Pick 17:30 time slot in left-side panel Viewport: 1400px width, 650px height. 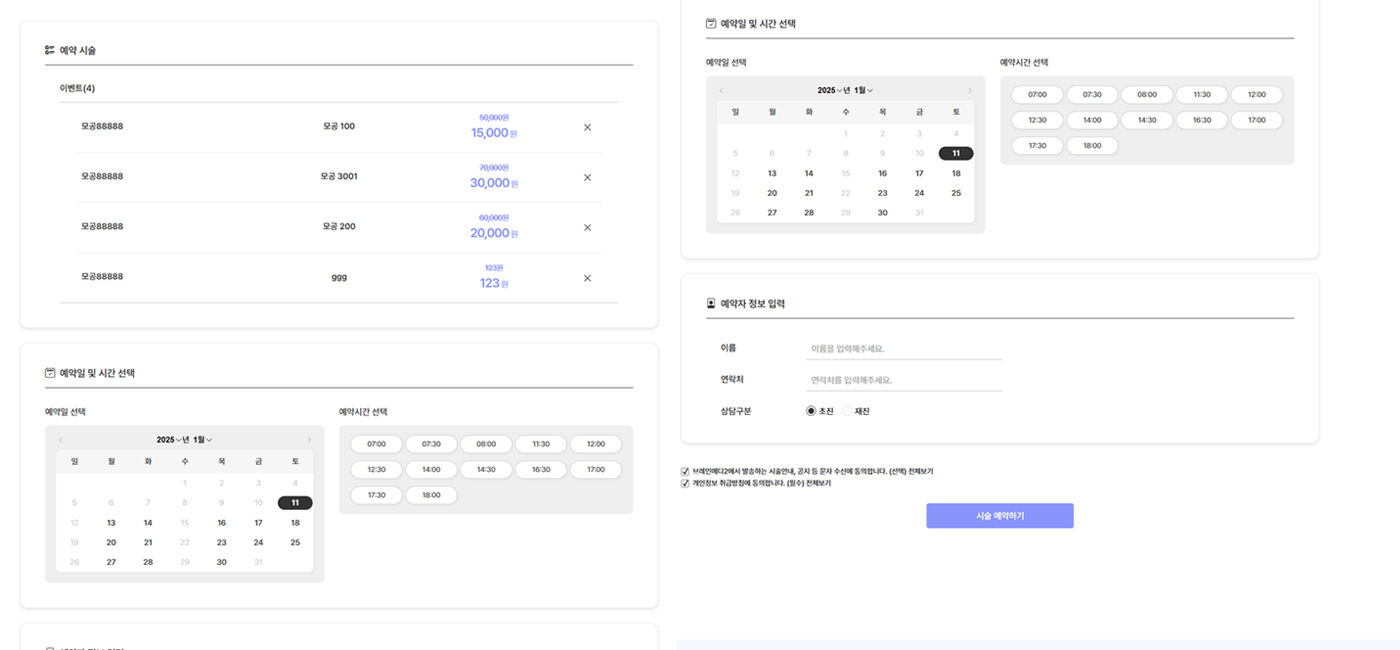(376, 495)
